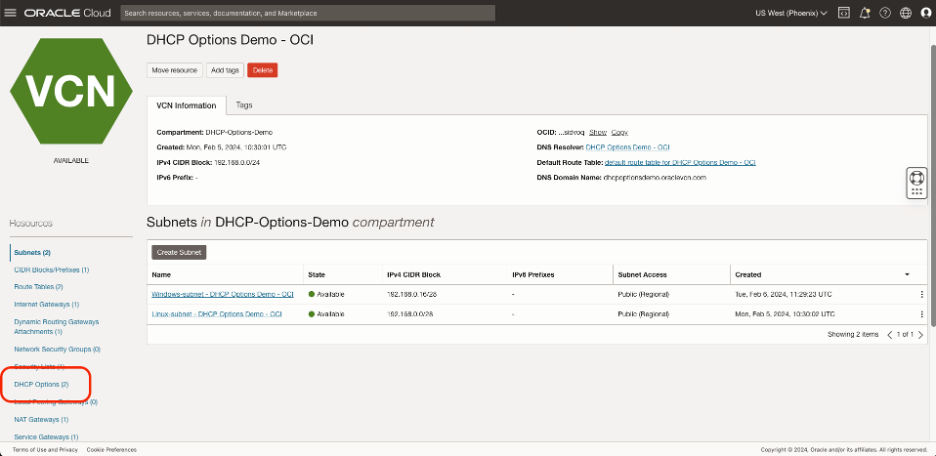Screen dimensions: 936x456
Task: Go to next page of subnets
Action: [923, 334]
